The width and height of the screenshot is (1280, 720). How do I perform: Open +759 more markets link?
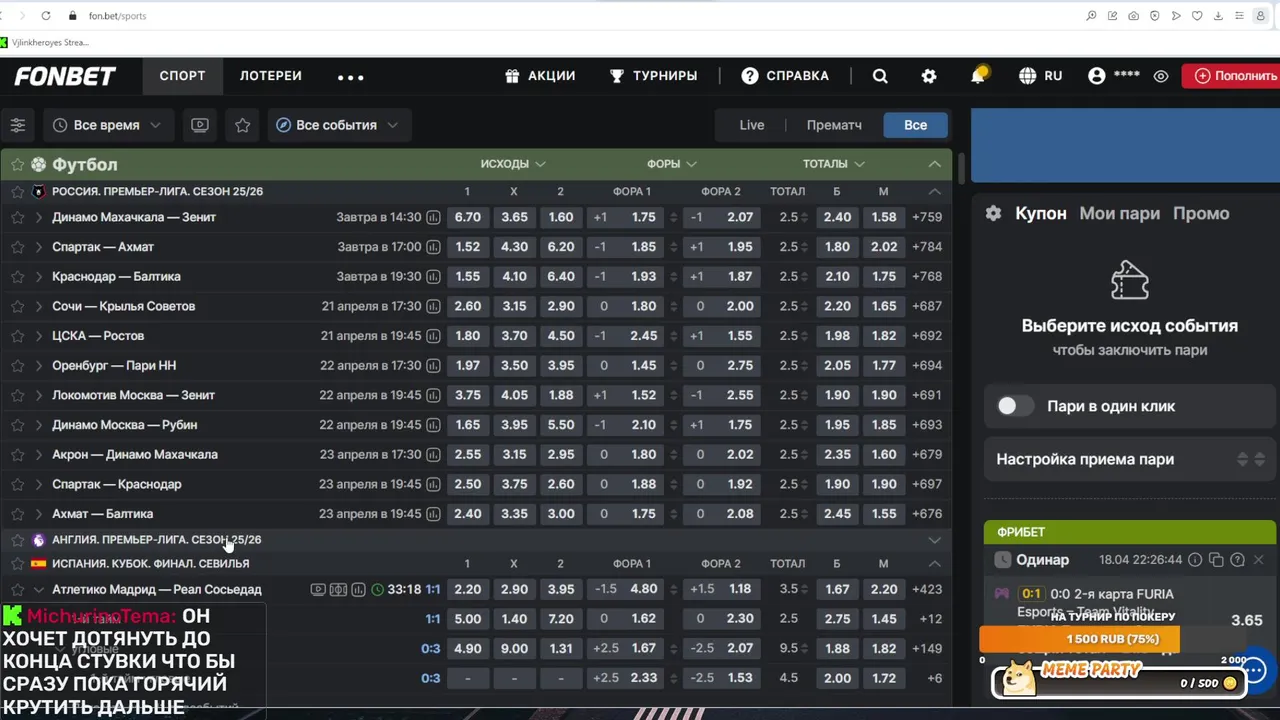tap(926, 217)
